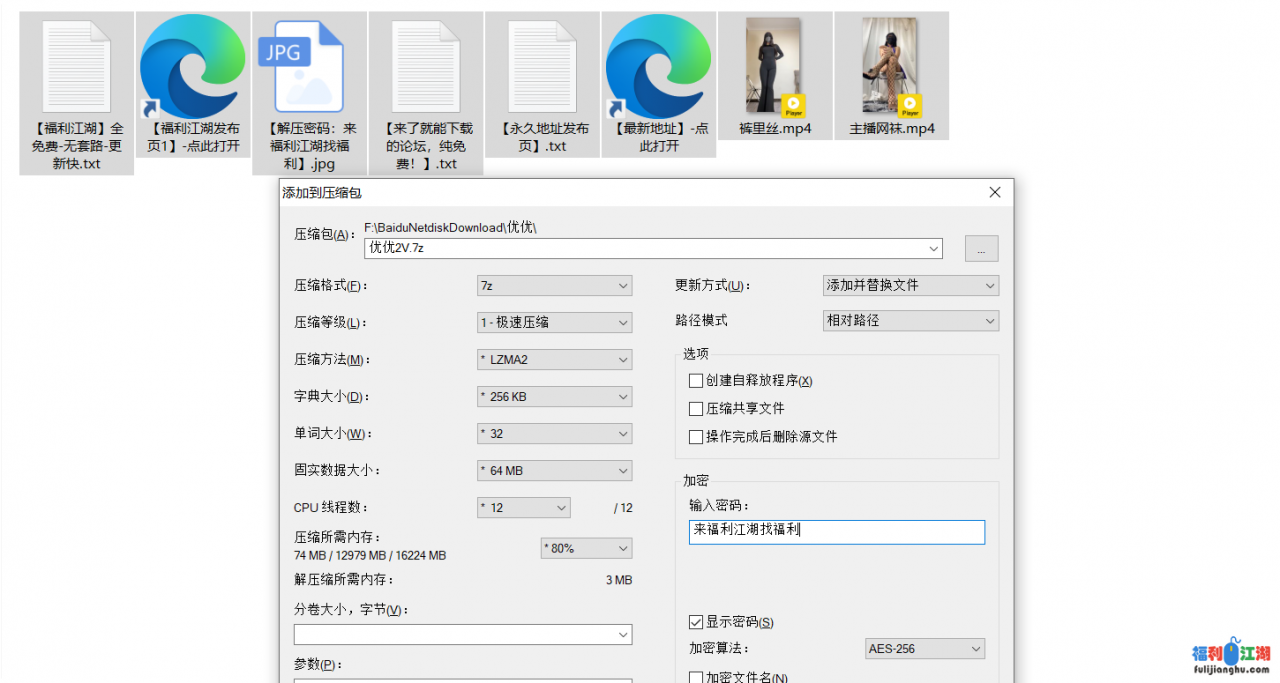This screenshot has width=1280, height=683.
Task: Expand the 压缩等级 dropdown
Action: tap(554, 323)
